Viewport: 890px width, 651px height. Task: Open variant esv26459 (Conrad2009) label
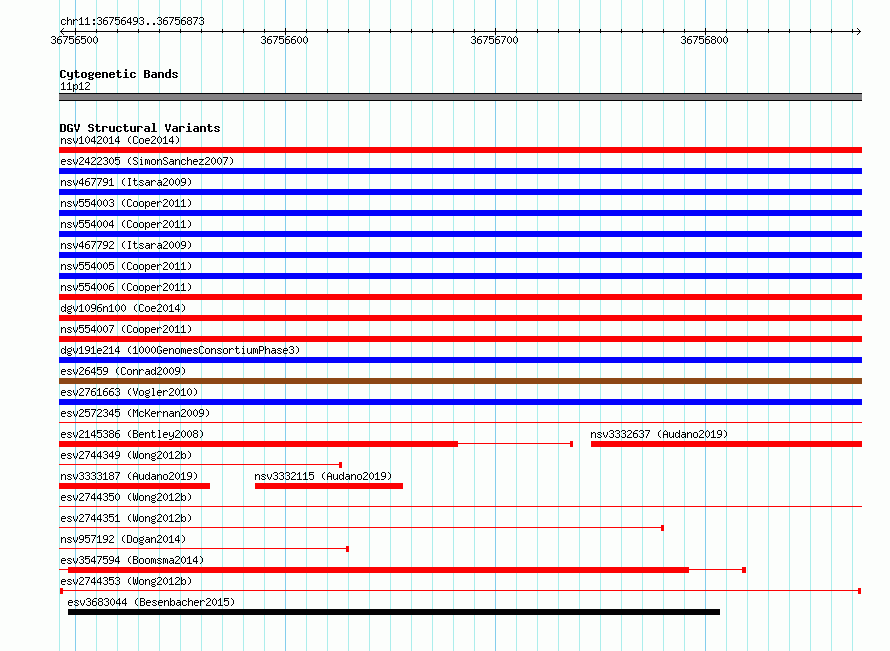pos(123,371)
